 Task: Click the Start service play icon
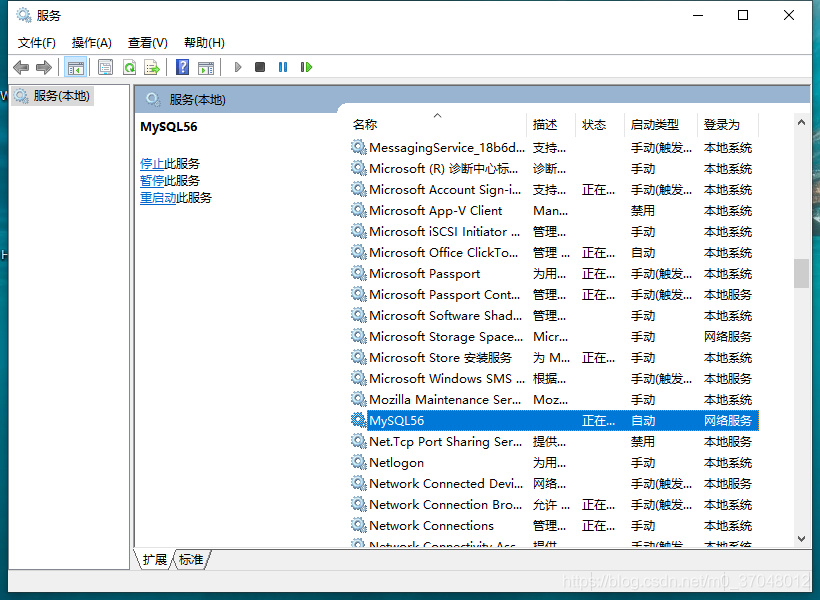[x=238, y=67]
